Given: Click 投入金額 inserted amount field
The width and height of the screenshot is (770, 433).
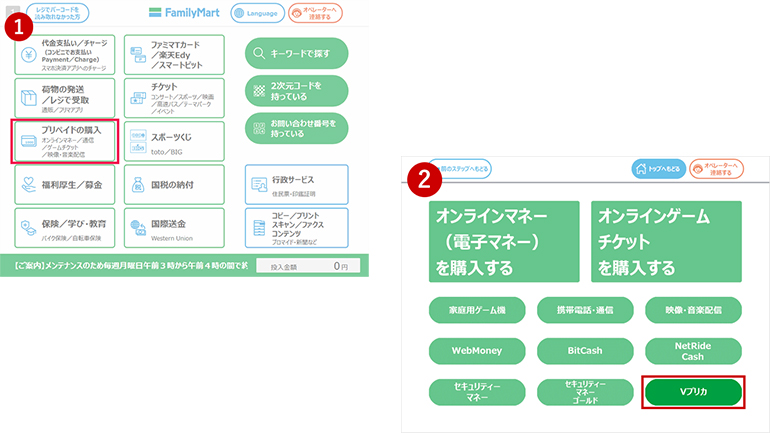Looking at the screenshot, I should [308, 267].
